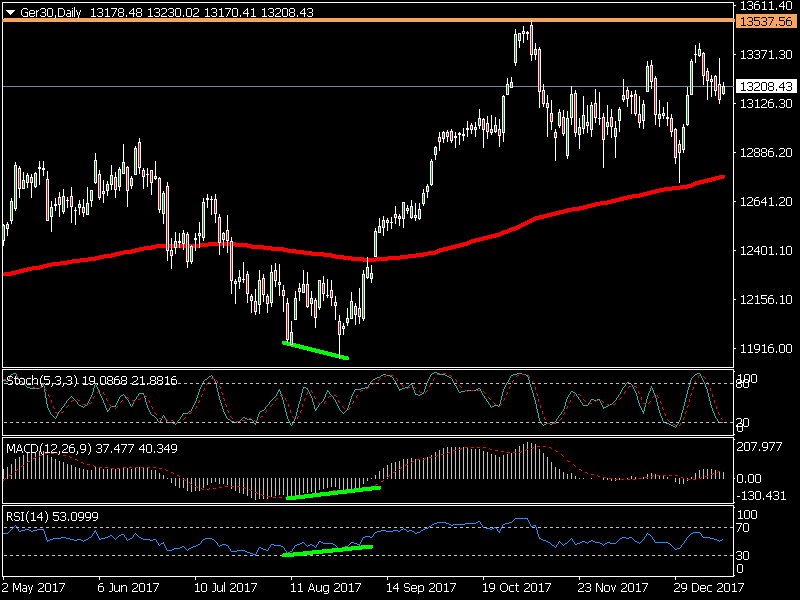Click the 2 May 2017 date marker
The image size is (800, 600).
point(36,588)
